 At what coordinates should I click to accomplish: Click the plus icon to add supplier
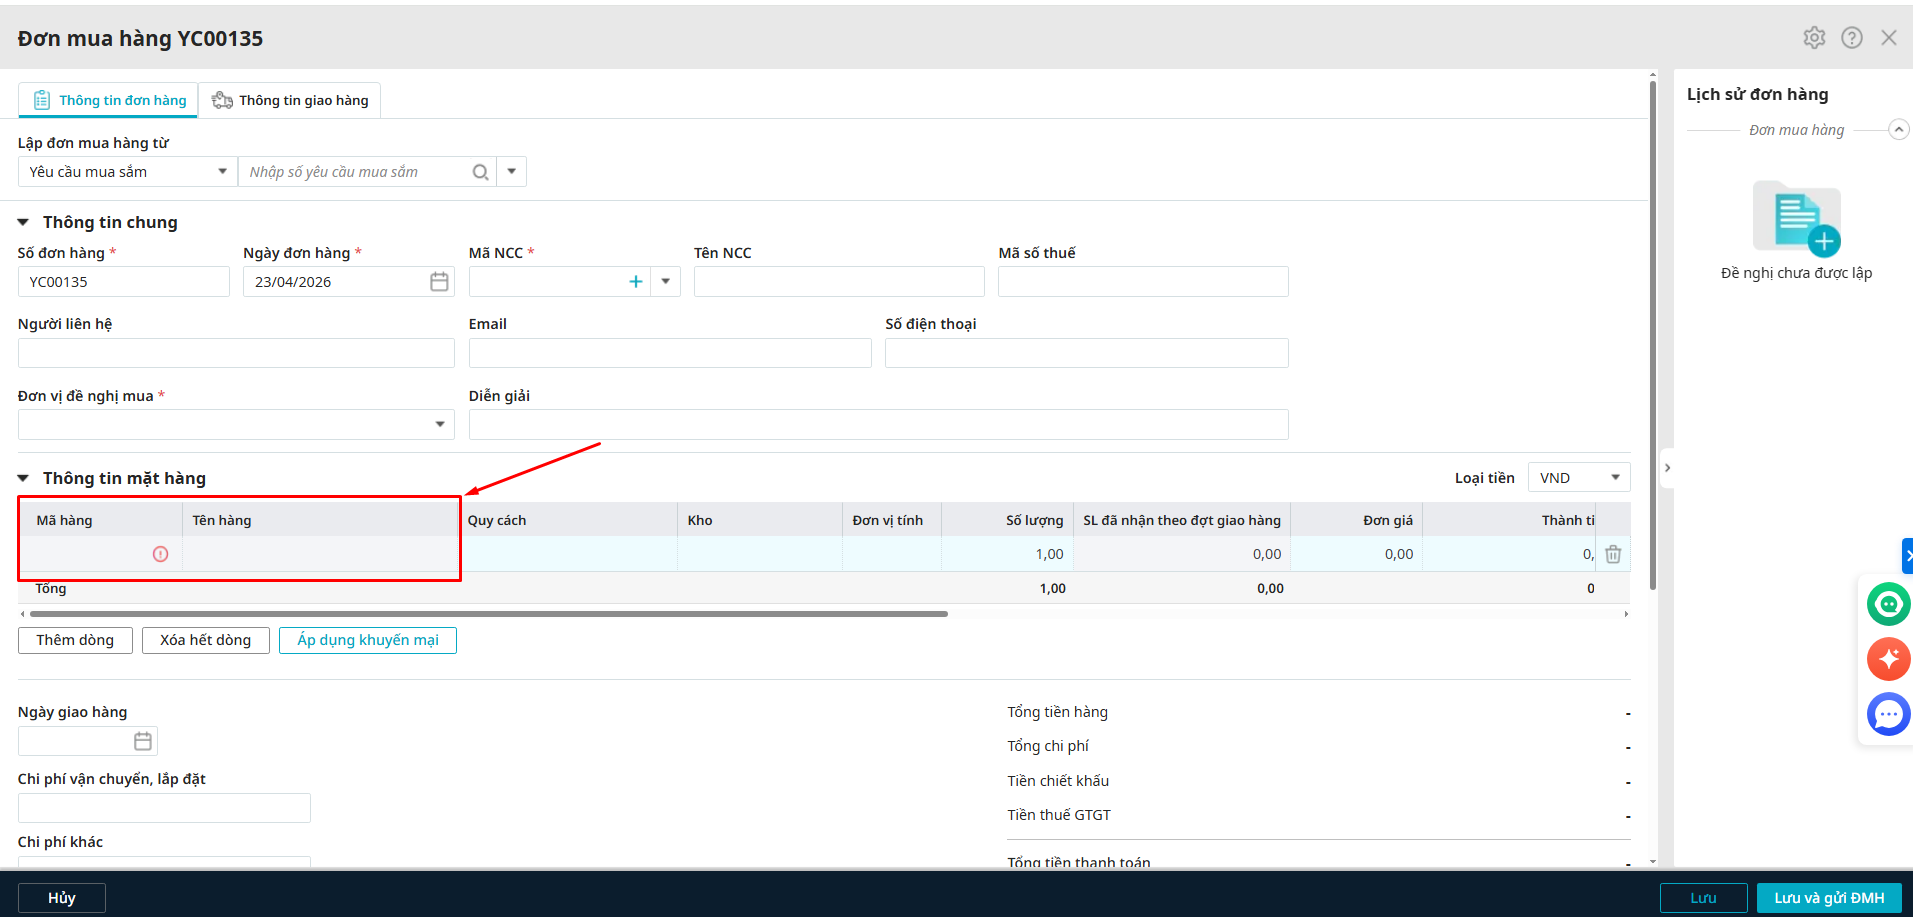[x=635, y=282]
